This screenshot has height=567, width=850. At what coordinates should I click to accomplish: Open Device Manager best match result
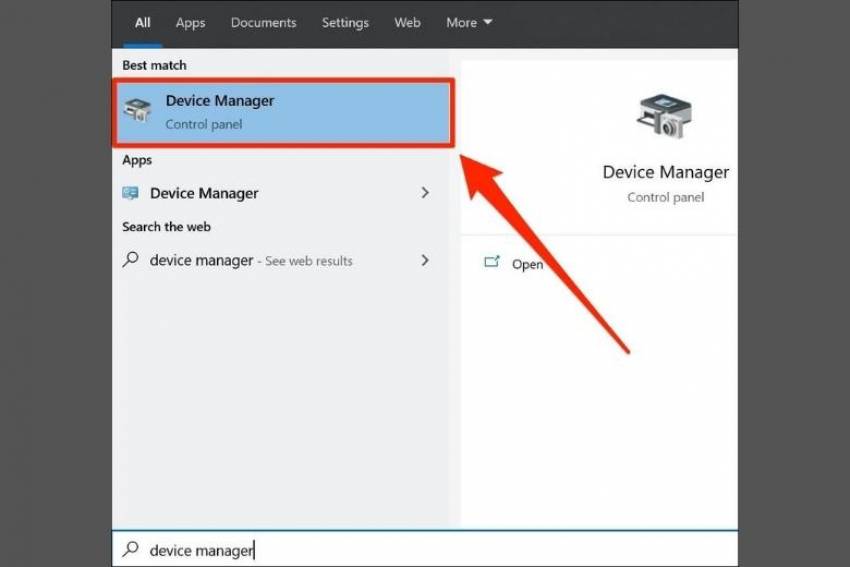(283, 112)
